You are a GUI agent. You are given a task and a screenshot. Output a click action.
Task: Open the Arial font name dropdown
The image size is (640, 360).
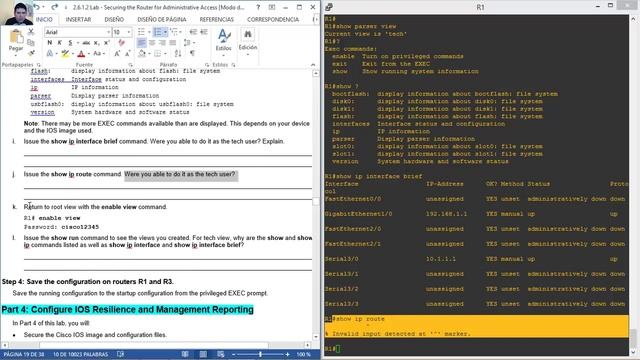(x=109, y=32)
